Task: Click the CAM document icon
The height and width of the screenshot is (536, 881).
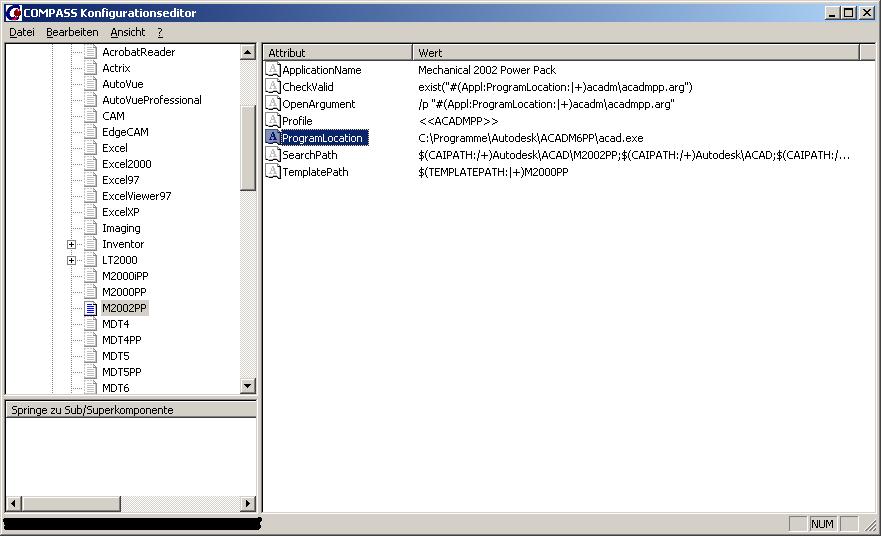Action: pos(91,116)
